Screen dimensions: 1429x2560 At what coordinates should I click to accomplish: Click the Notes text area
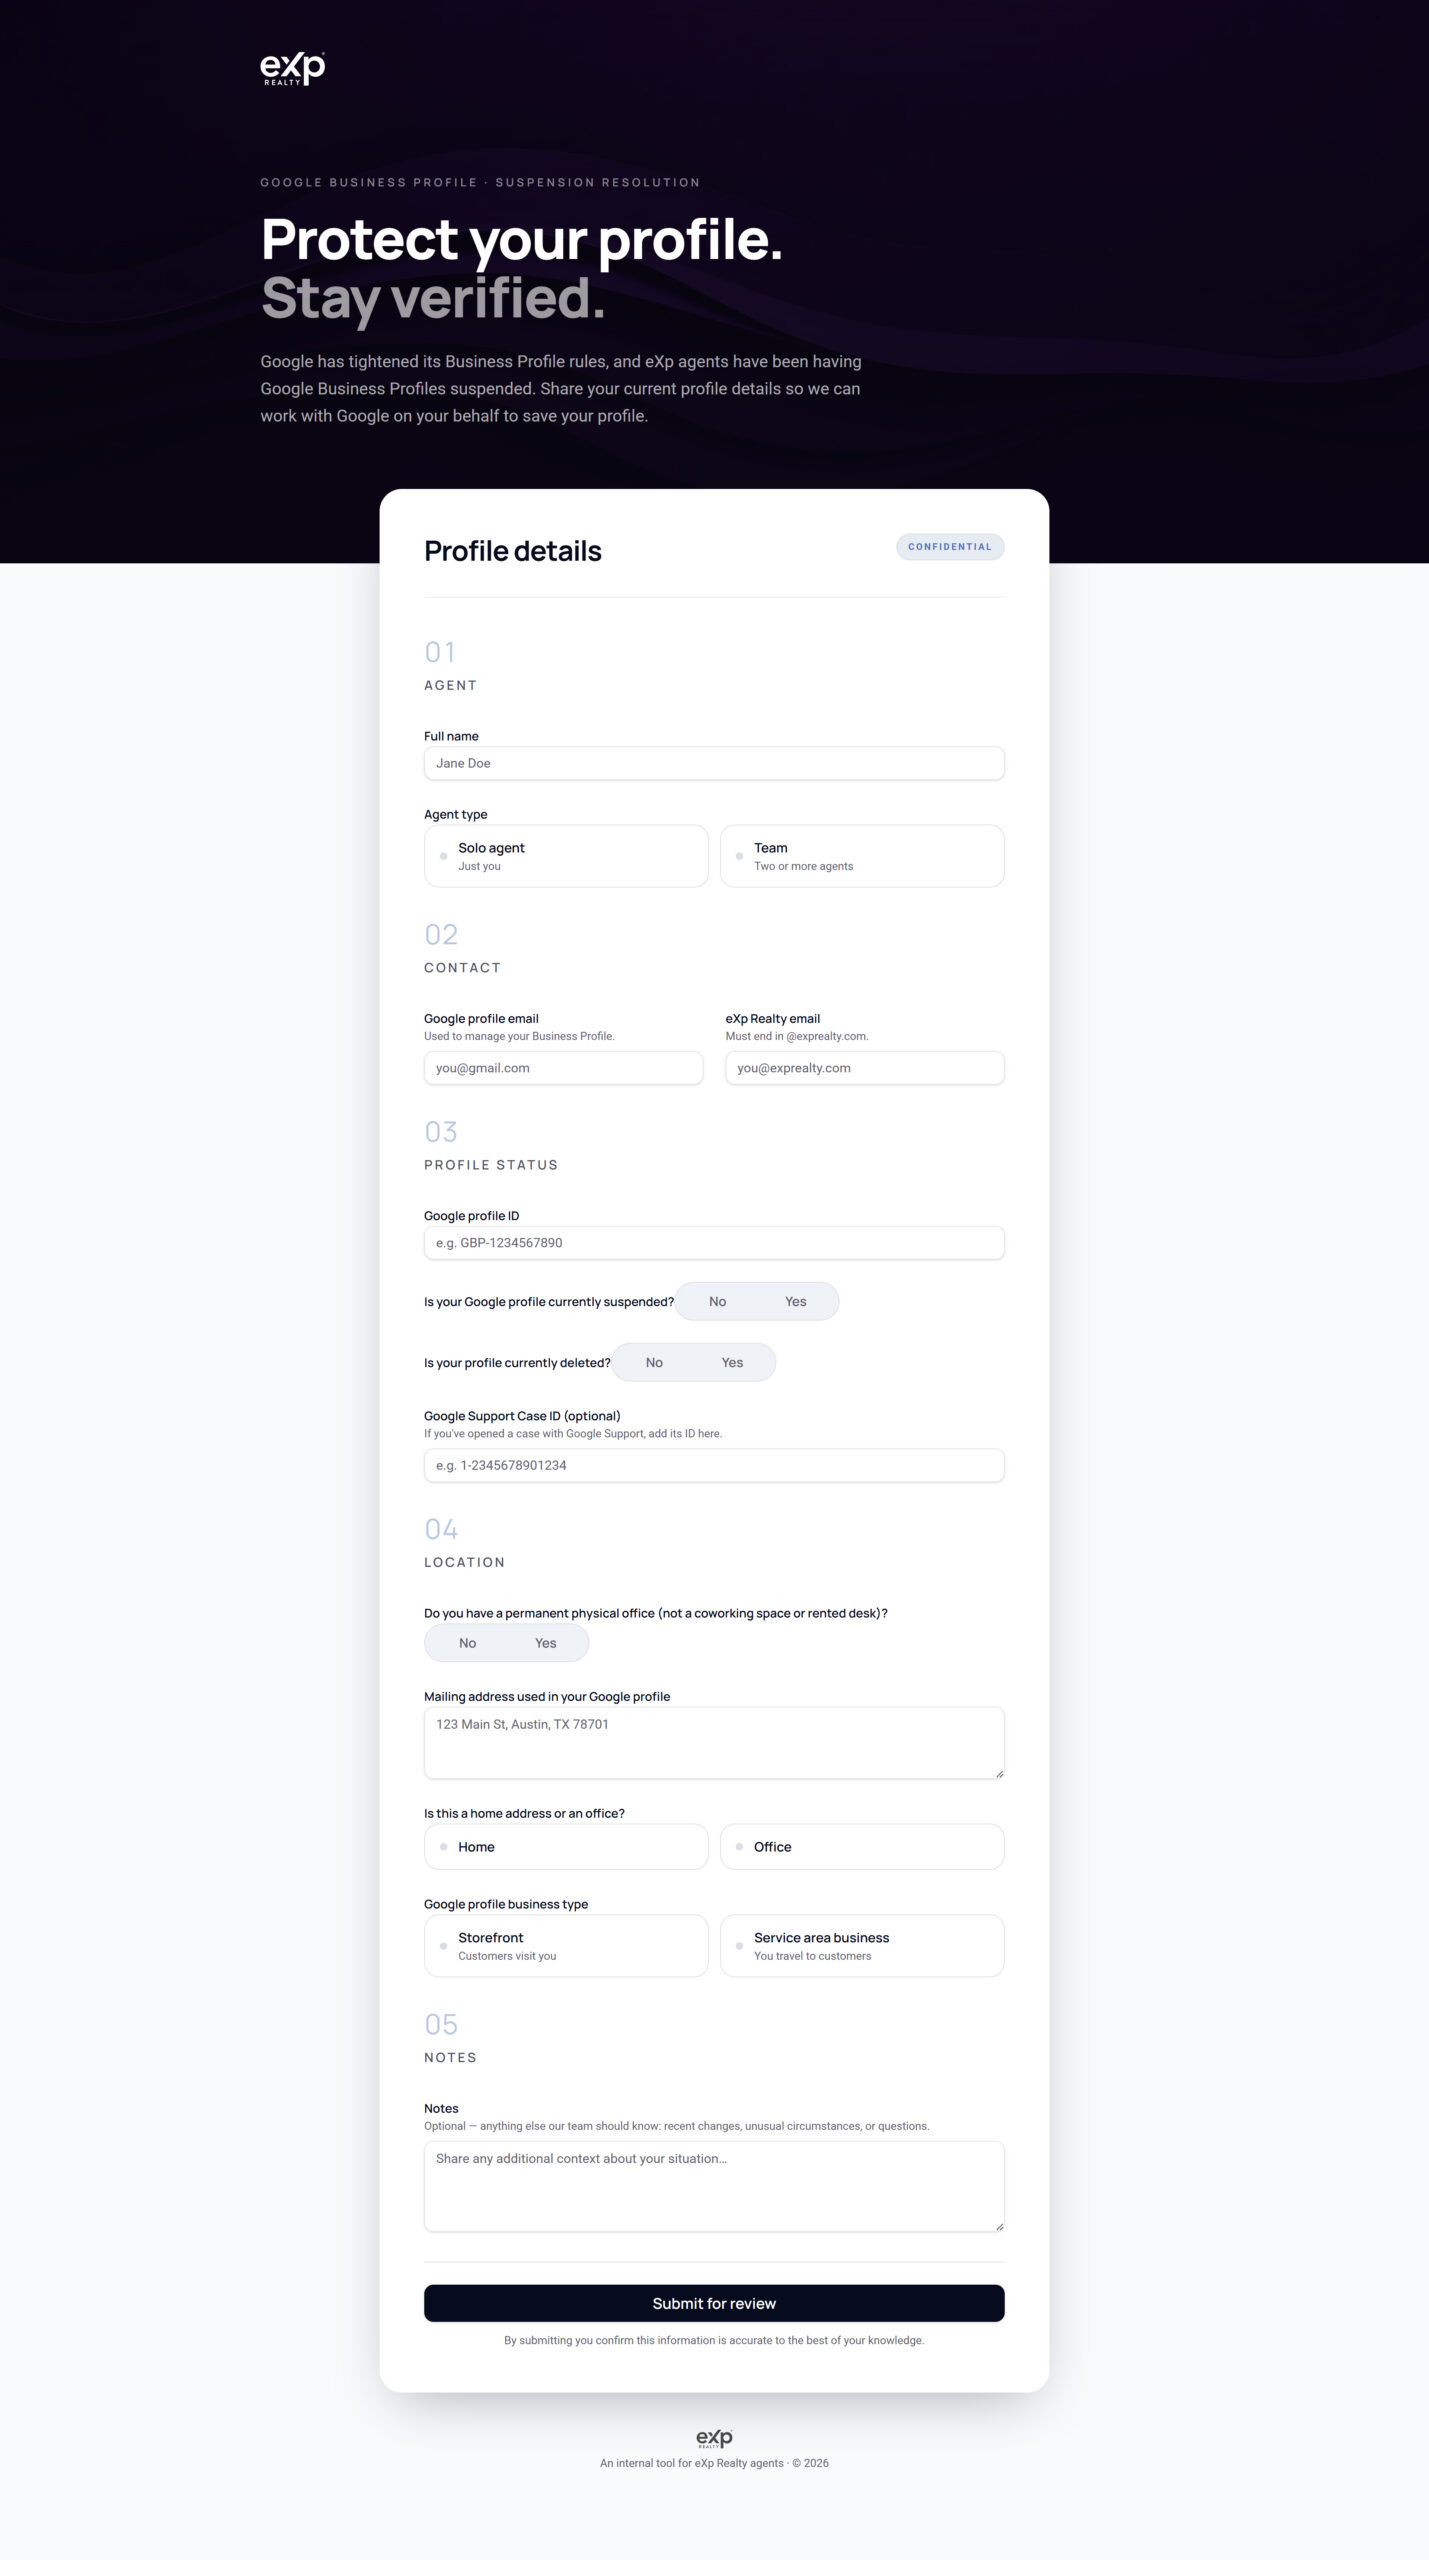click(x=714, y=2186)
